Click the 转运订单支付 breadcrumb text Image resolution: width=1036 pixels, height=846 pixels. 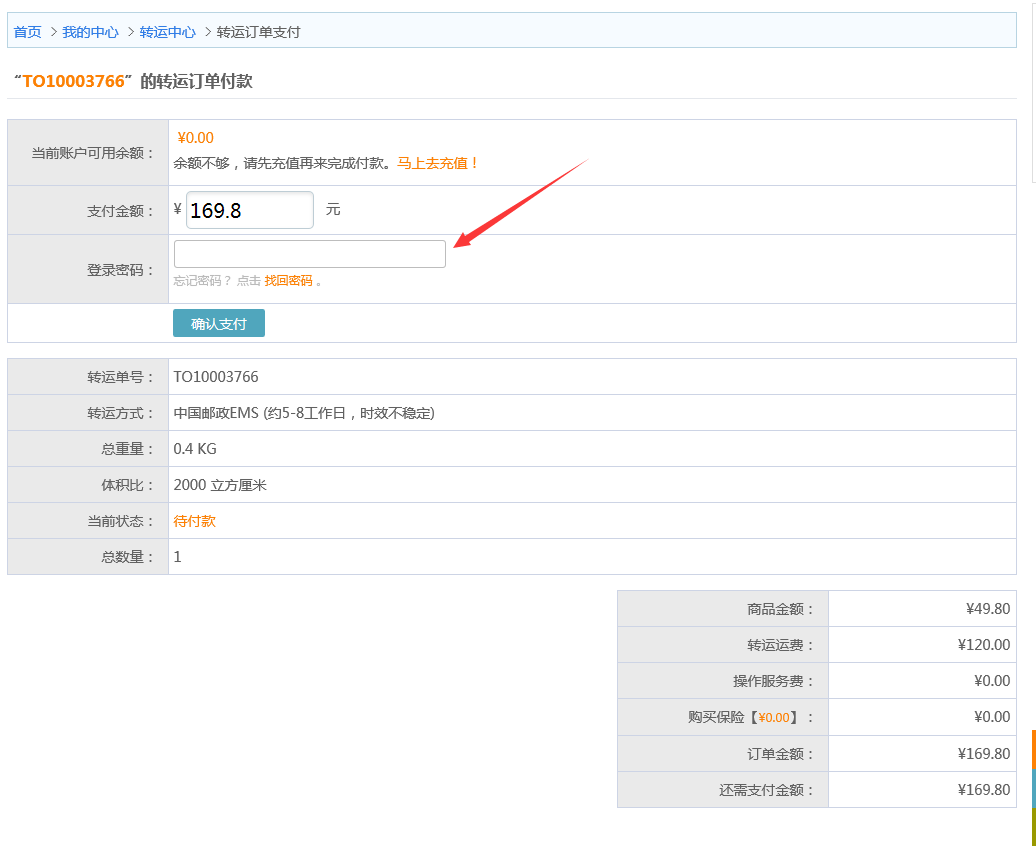tap(258, 32)
